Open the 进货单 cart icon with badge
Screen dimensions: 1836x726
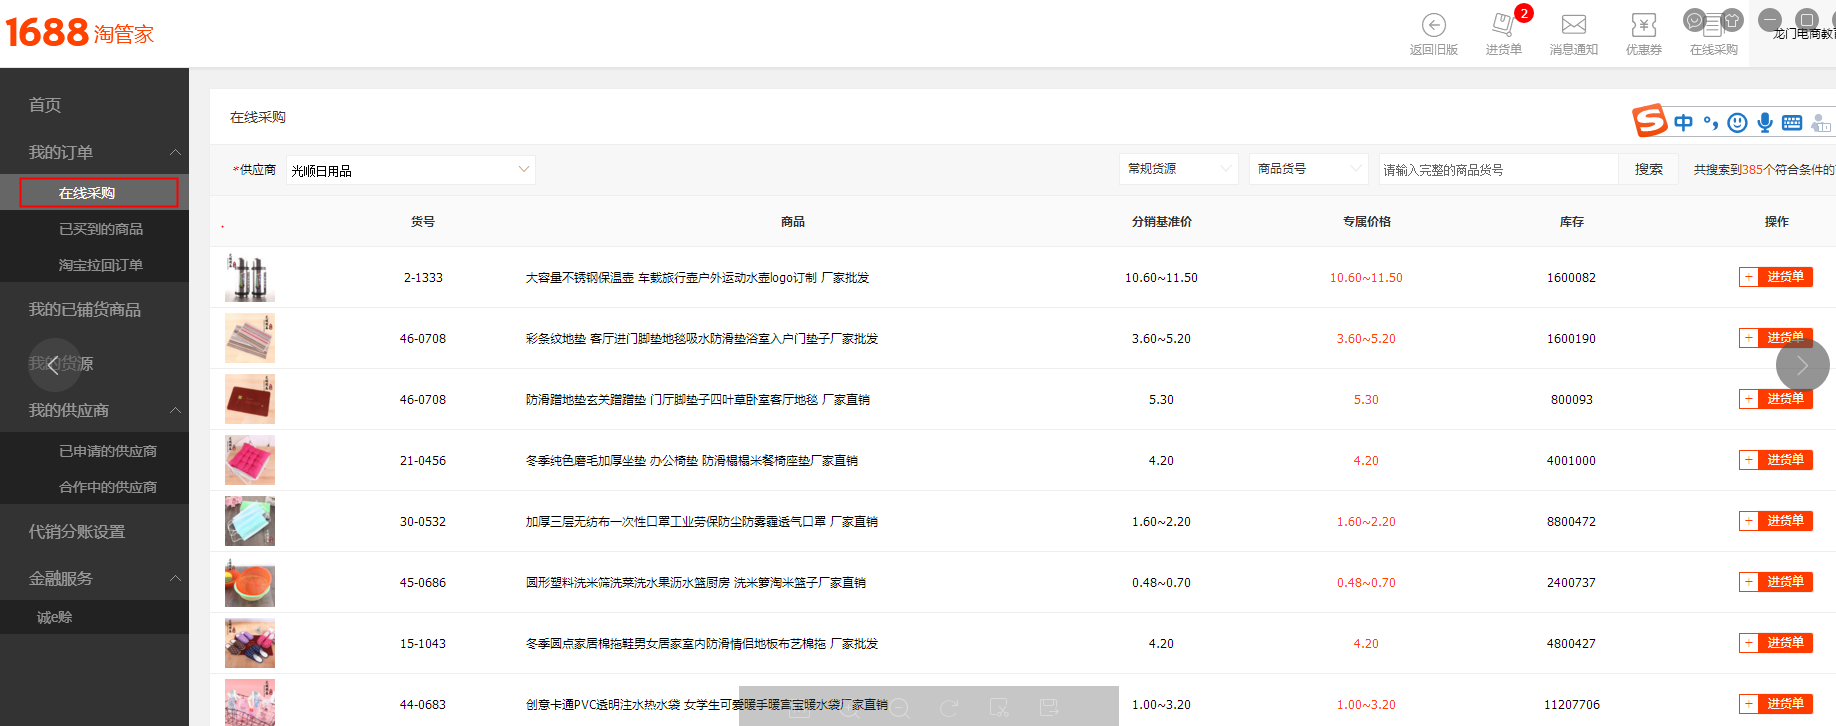pyautogui.click(x=1503, y=25)
